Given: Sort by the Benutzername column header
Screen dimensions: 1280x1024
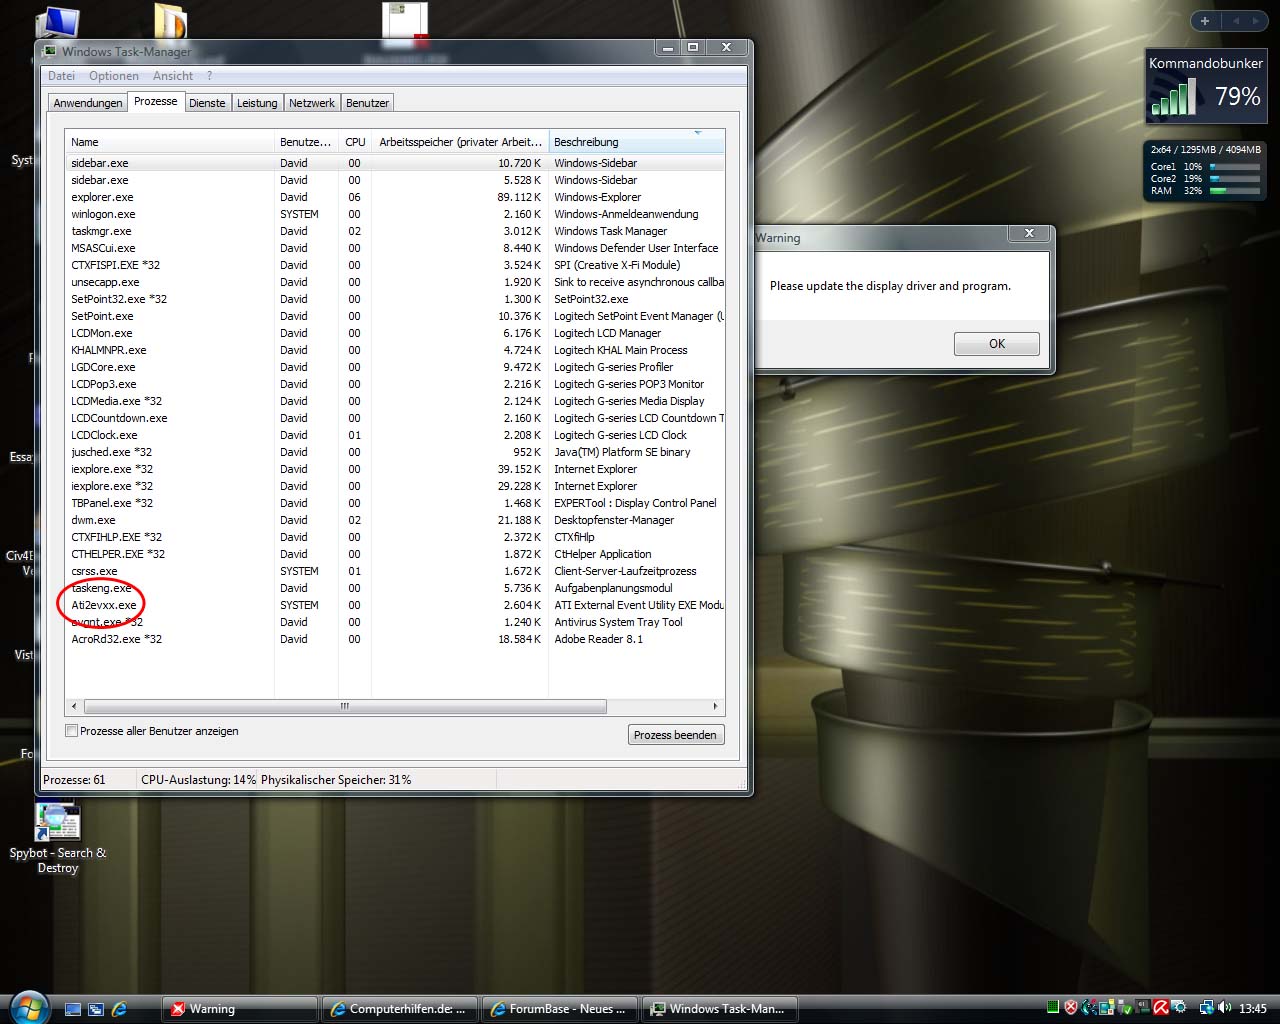Looking at the screenshot, I should (307, 142).
